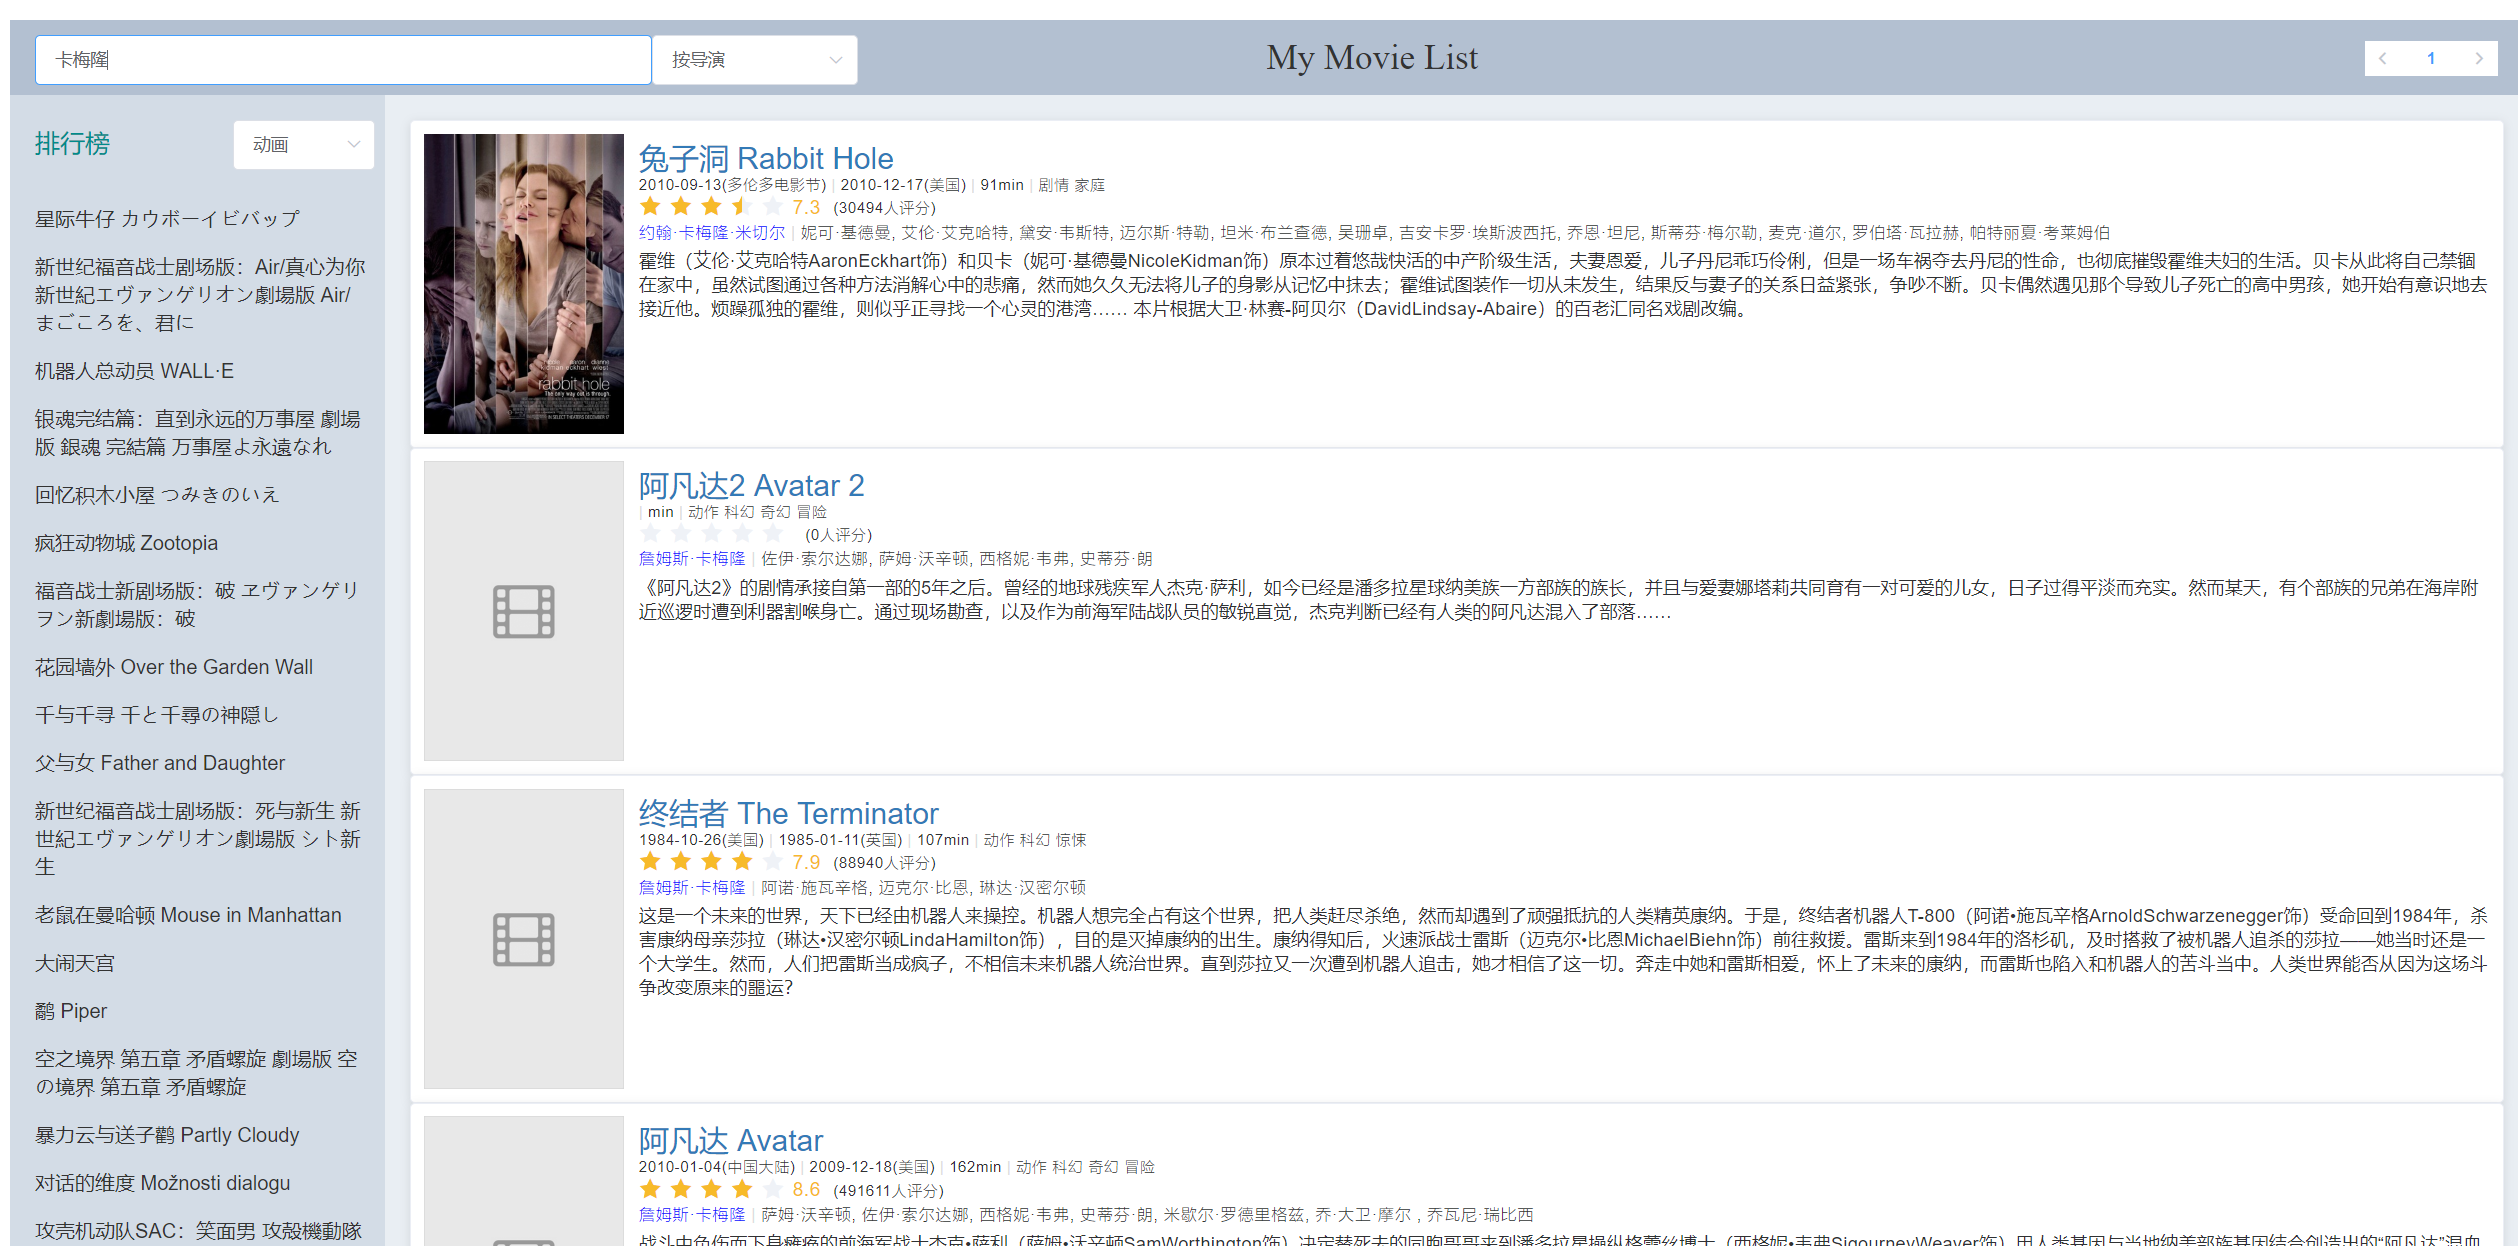Open the 阿凡达 Avatar title link

click(730, 1140)
